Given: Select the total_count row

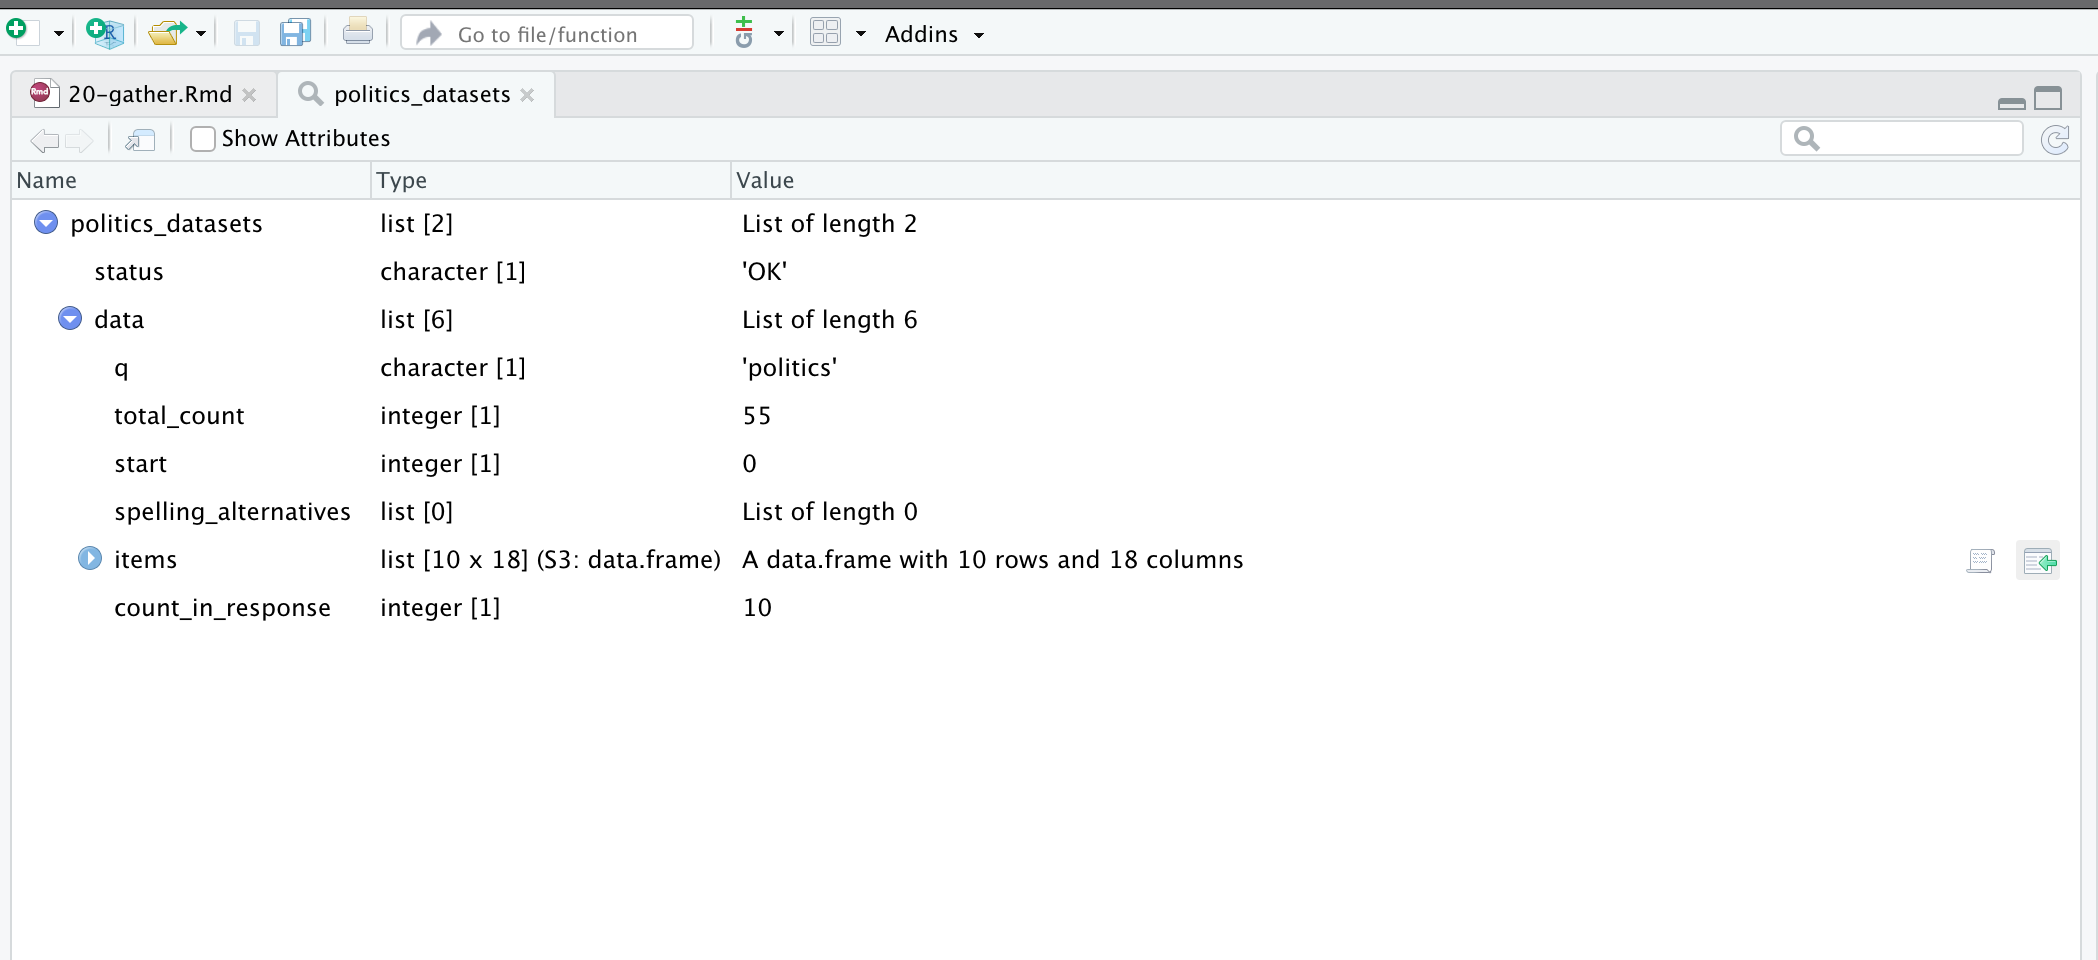Looking at the screenshot, I should tap(180, 416).
